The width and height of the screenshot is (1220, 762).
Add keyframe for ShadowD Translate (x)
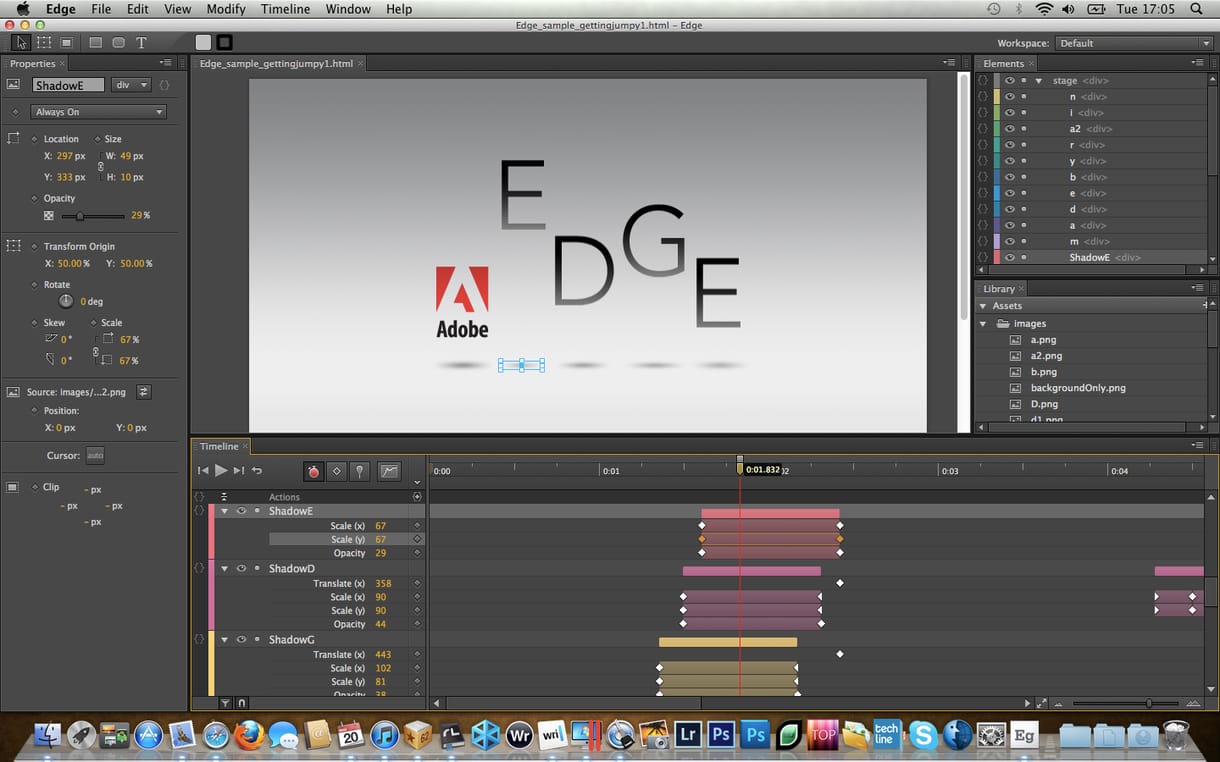418,583
